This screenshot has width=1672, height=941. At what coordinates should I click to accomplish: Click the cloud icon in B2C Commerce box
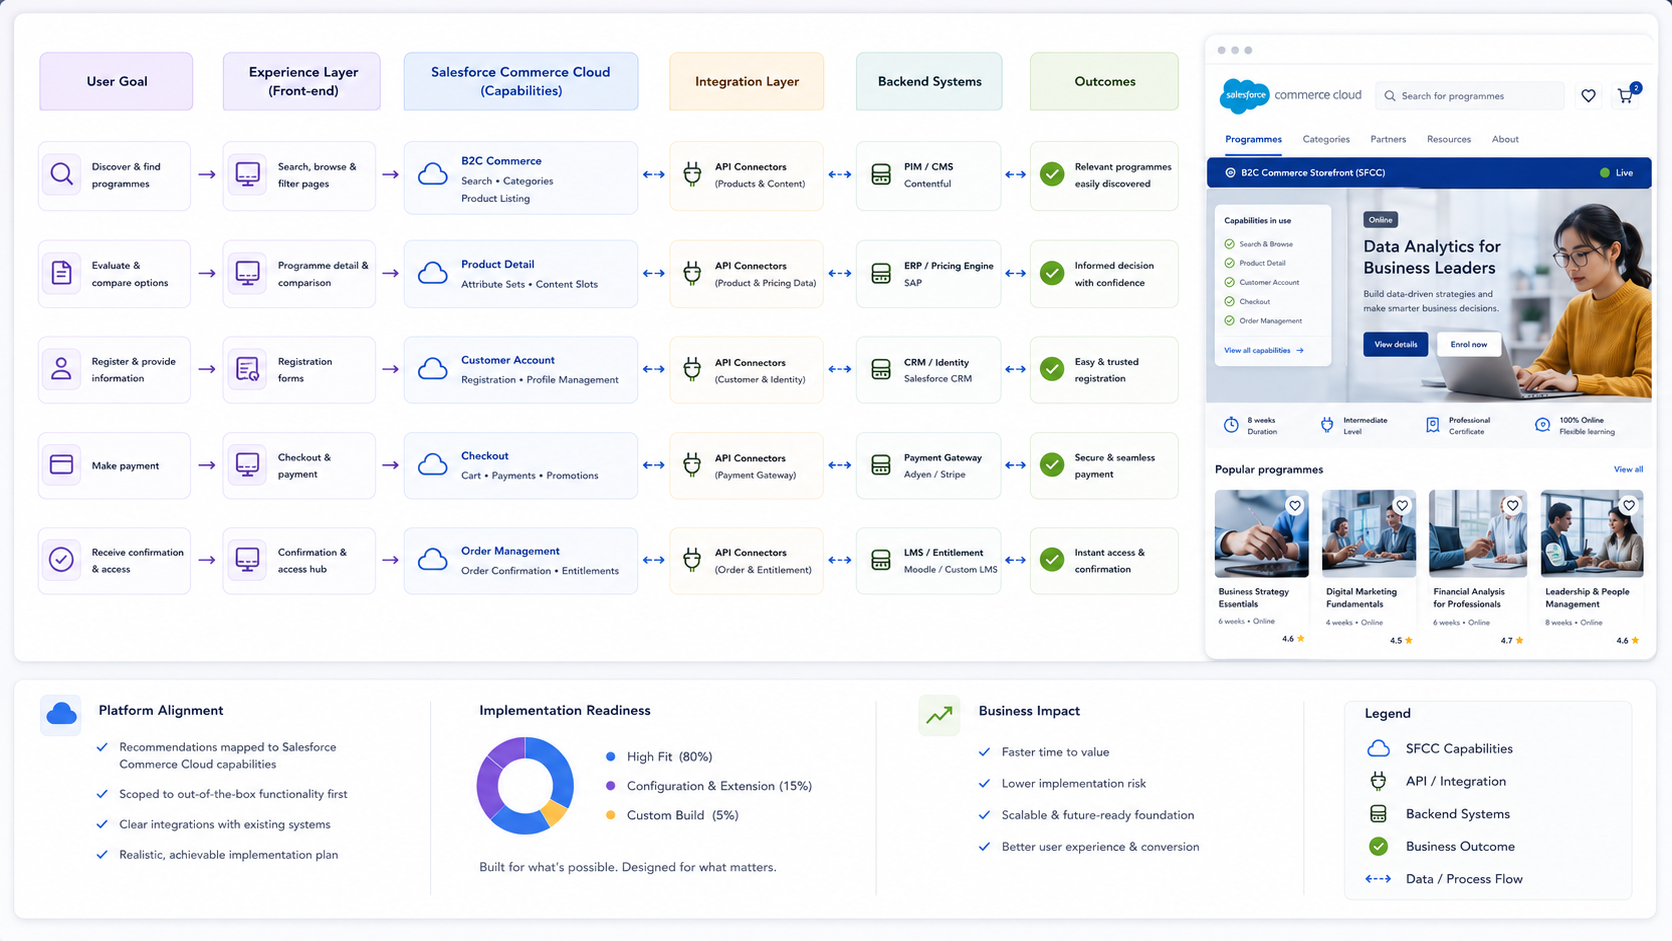(432, 174)
